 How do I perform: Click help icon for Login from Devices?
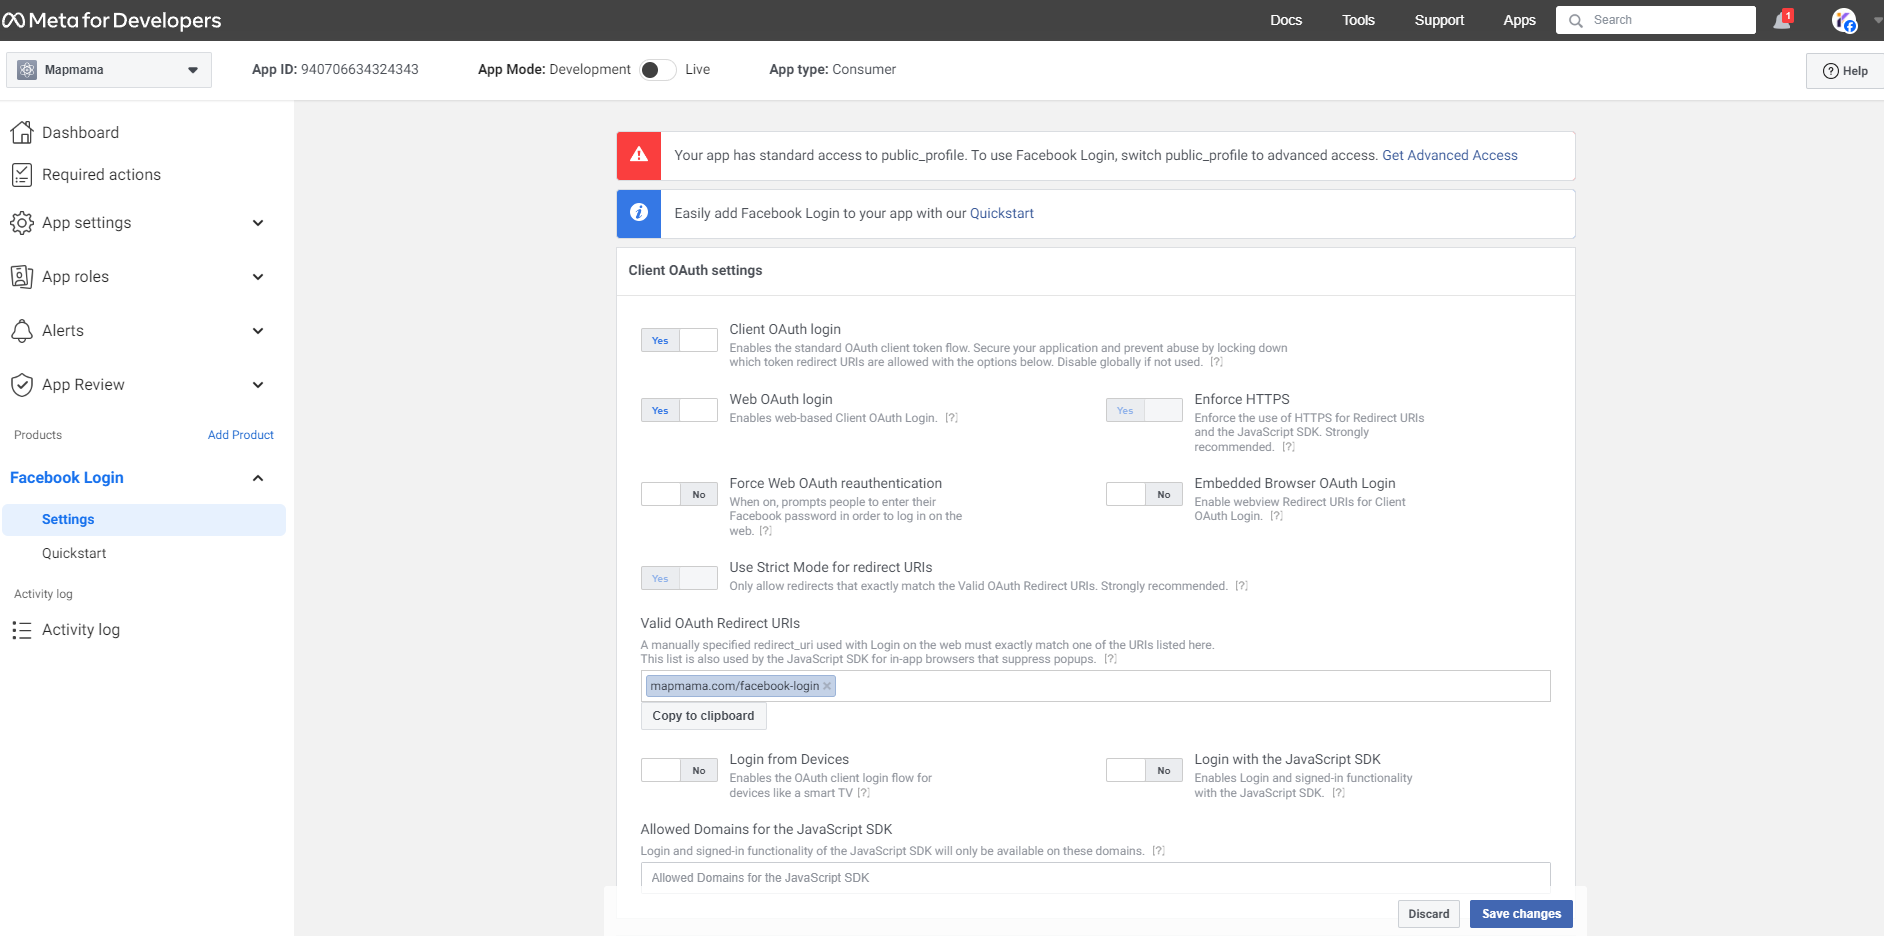(863, 793)
